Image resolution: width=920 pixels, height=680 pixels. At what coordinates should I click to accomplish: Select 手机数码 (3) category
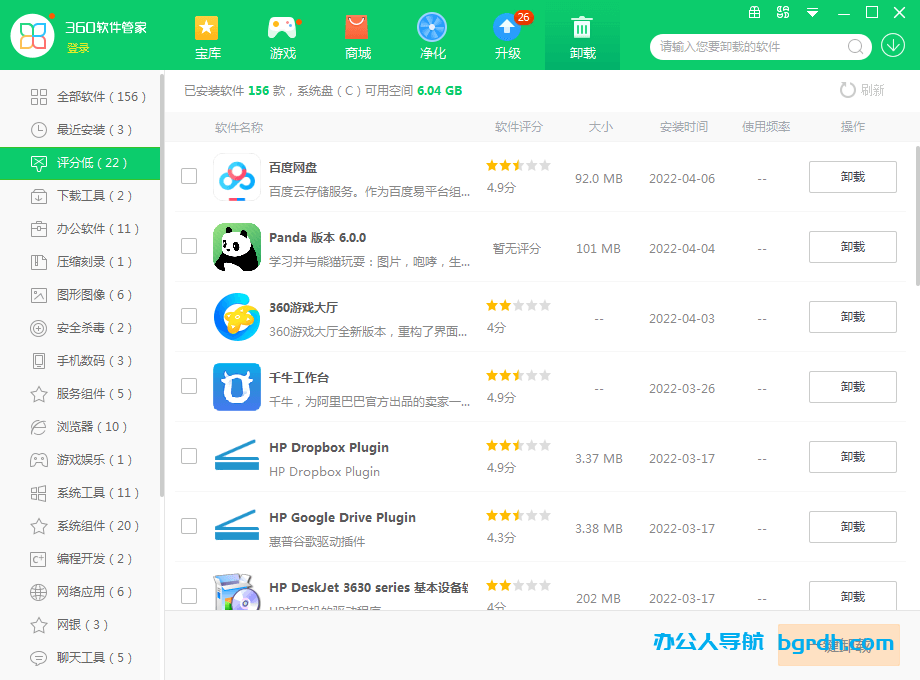click(80, 361)
